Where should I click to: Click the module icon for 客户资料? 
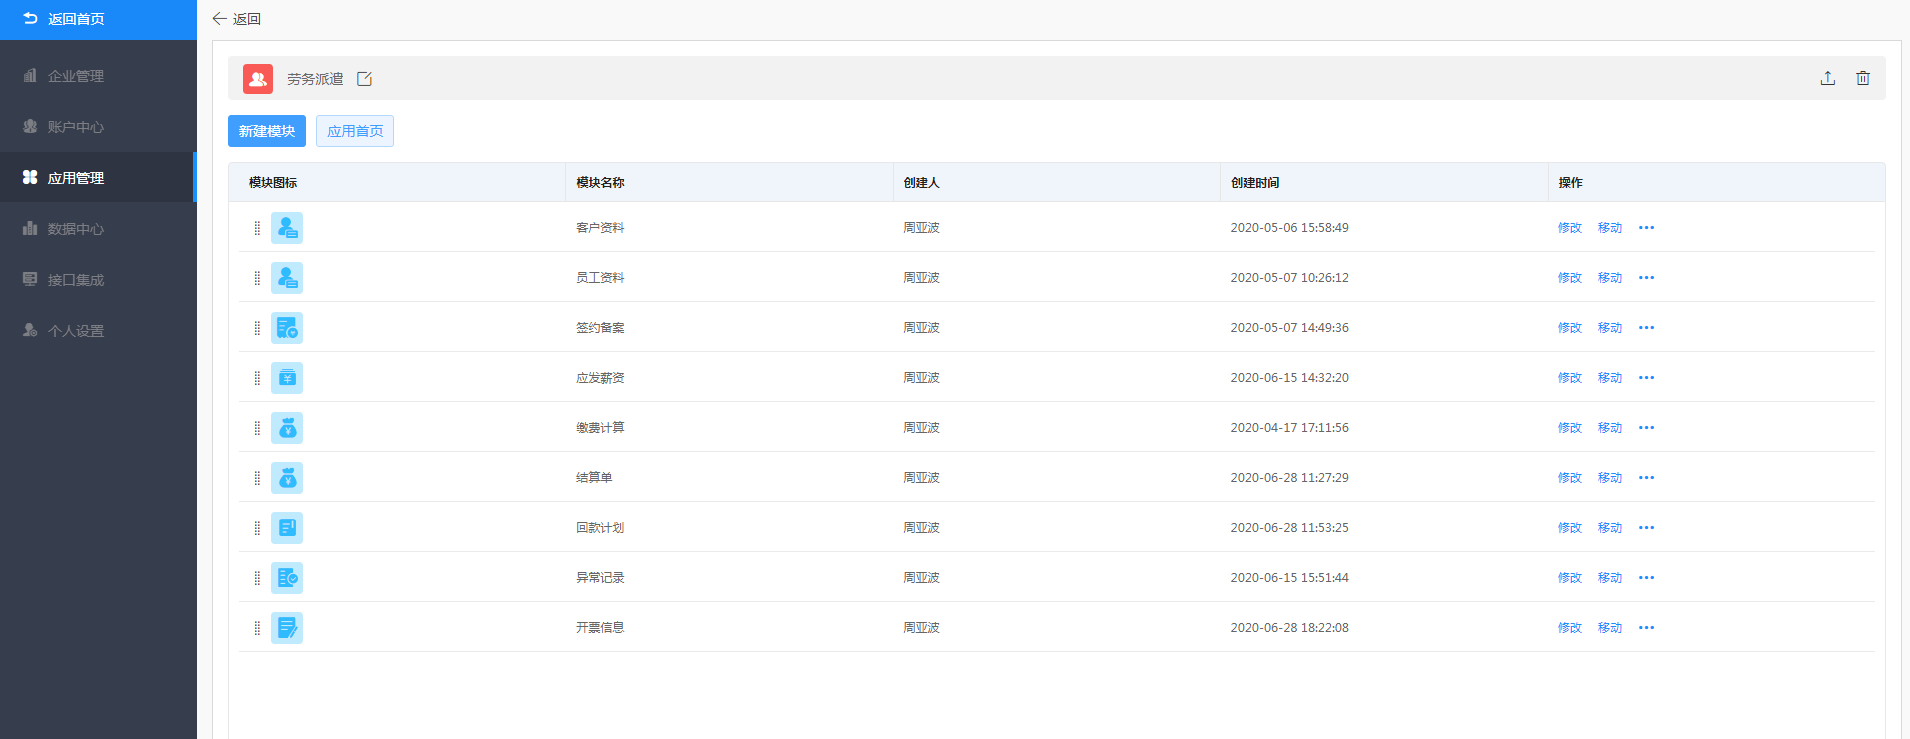(287, 228)
